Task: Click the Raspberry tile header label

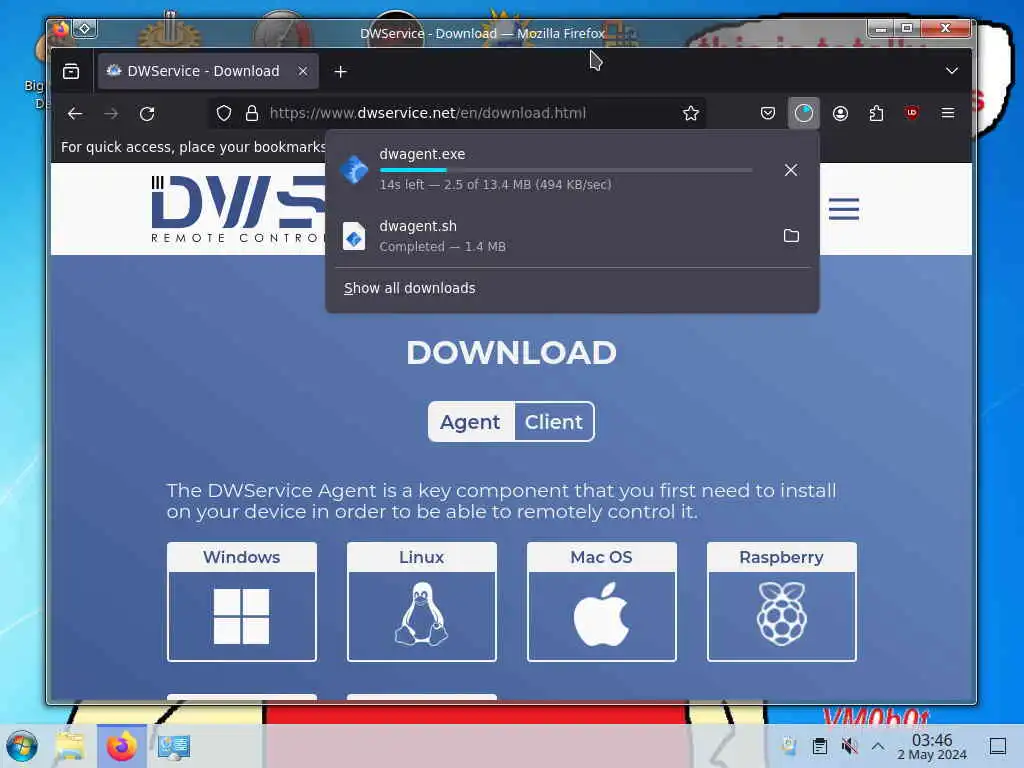Action: click(782, 557)
